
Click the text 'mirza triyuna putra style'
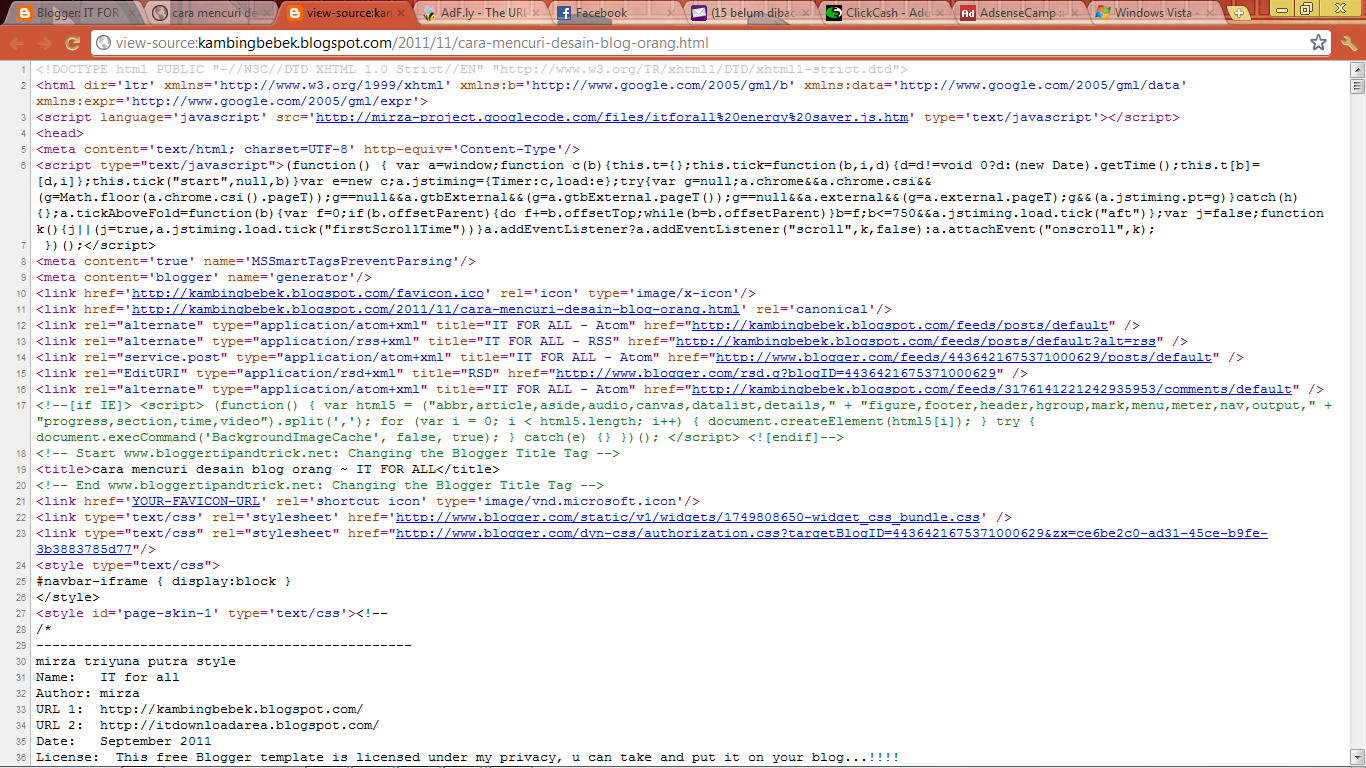coord(136,661)
